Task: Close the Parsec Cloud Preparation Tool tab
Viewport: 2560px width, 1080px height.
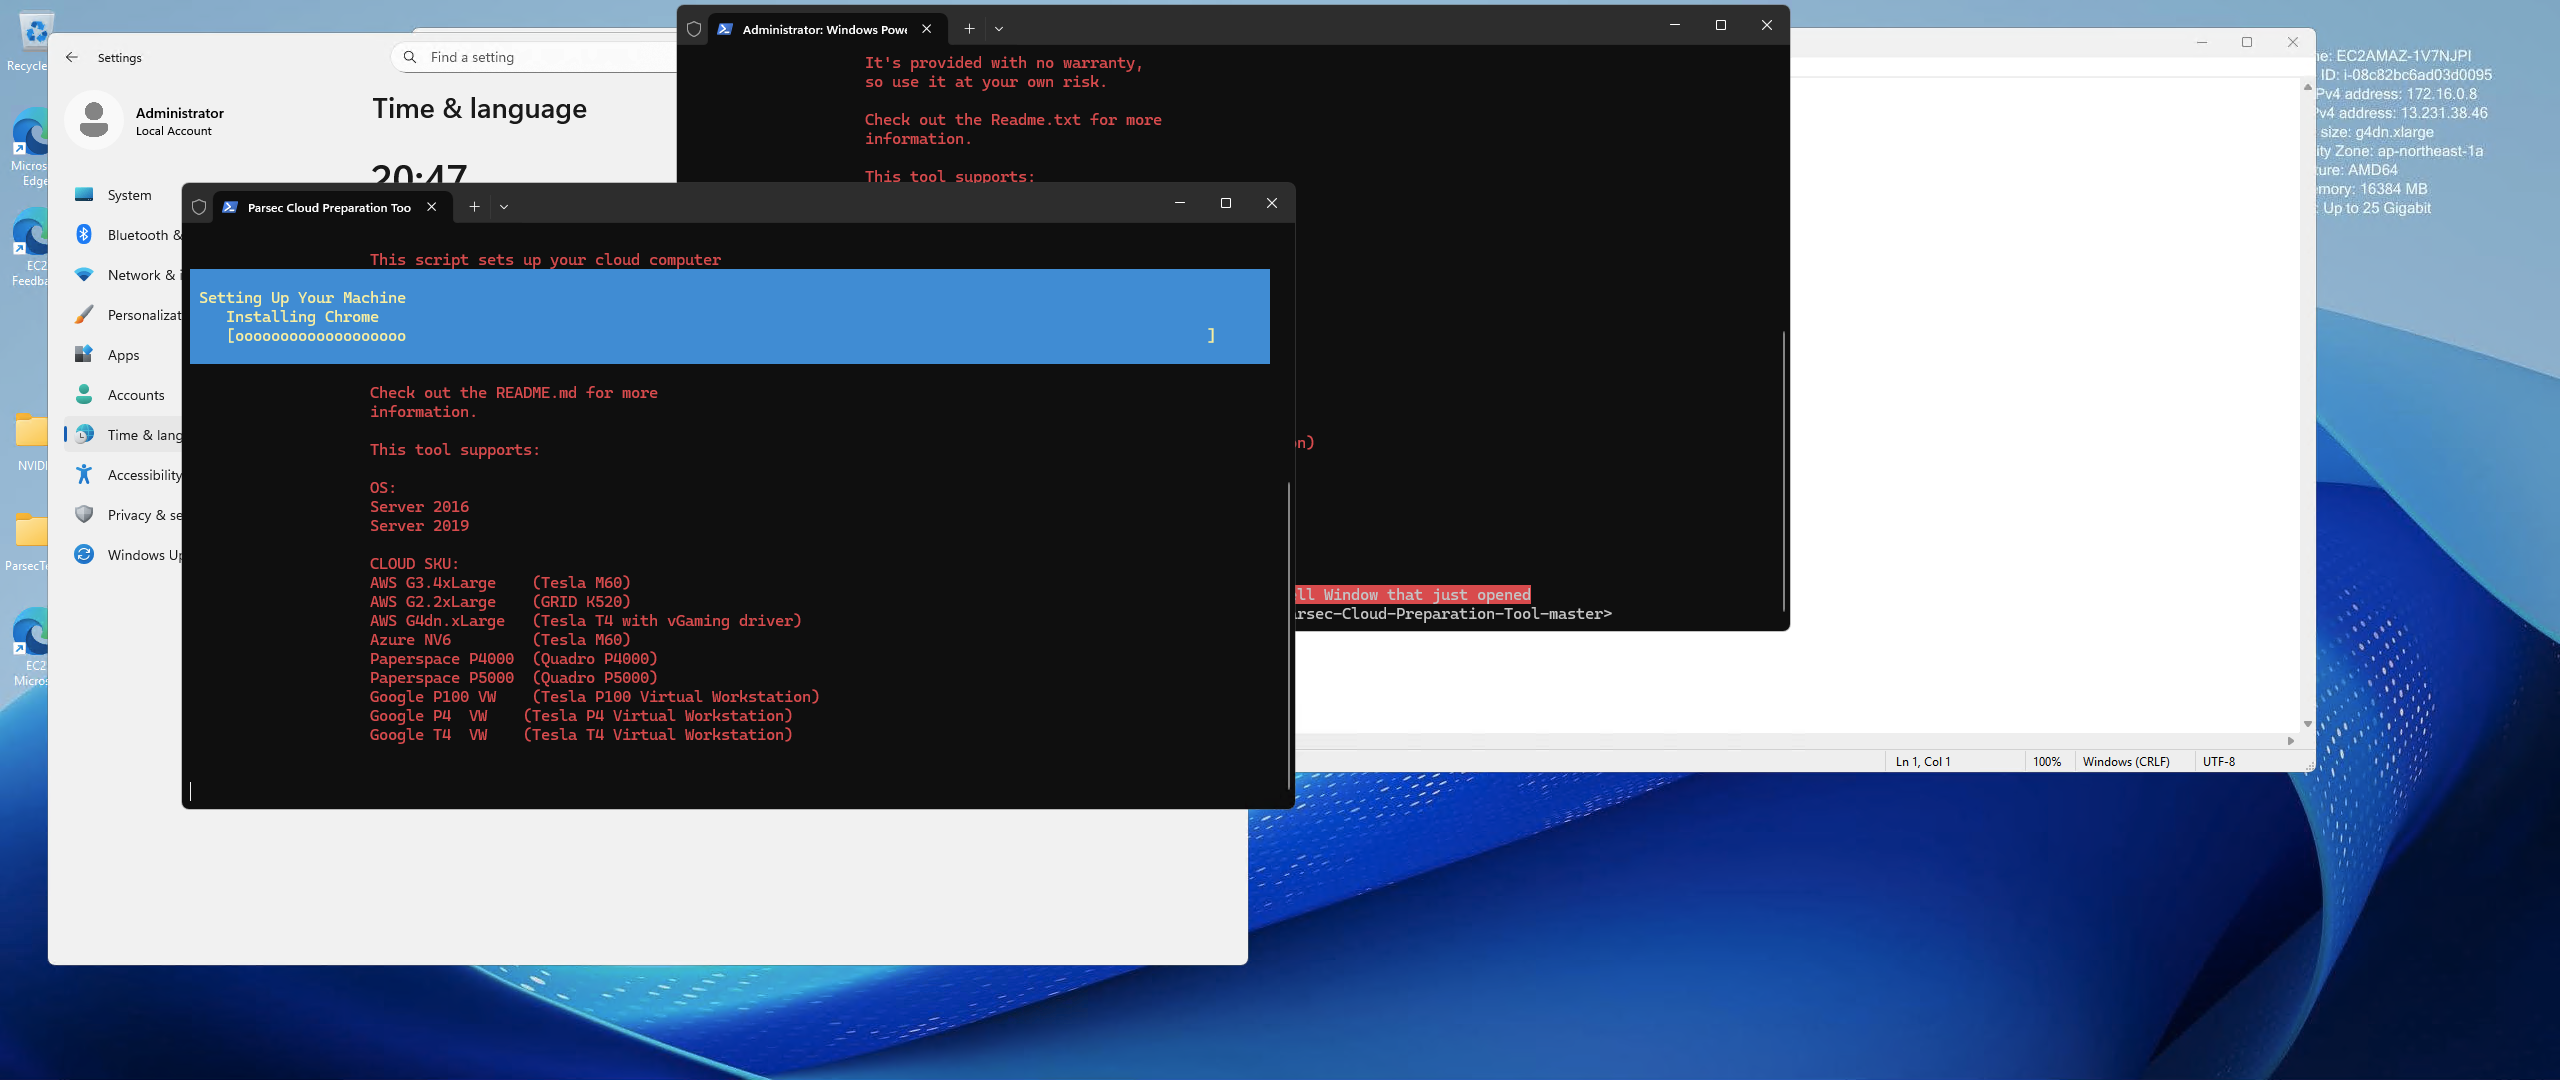Action: point(432,207)
